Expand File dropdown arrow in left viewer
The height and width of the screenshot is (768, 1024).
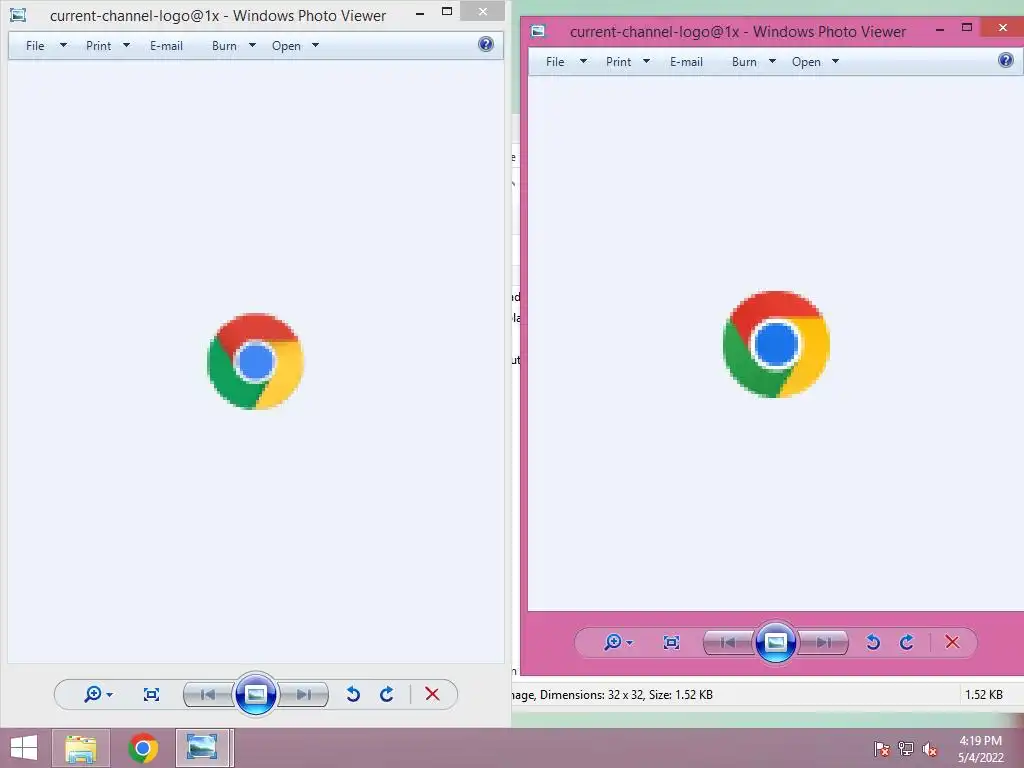[63, 45]
